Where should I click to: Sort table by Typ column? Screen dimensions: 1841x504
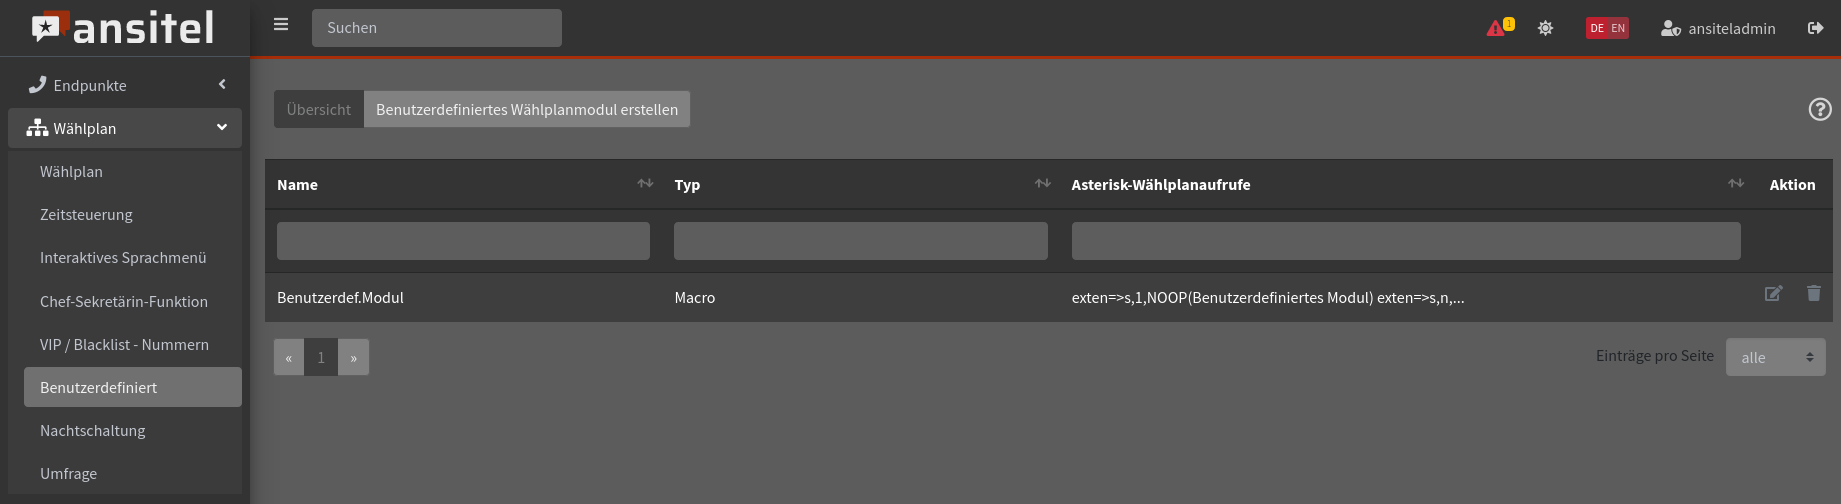(x=1042, y=184)
